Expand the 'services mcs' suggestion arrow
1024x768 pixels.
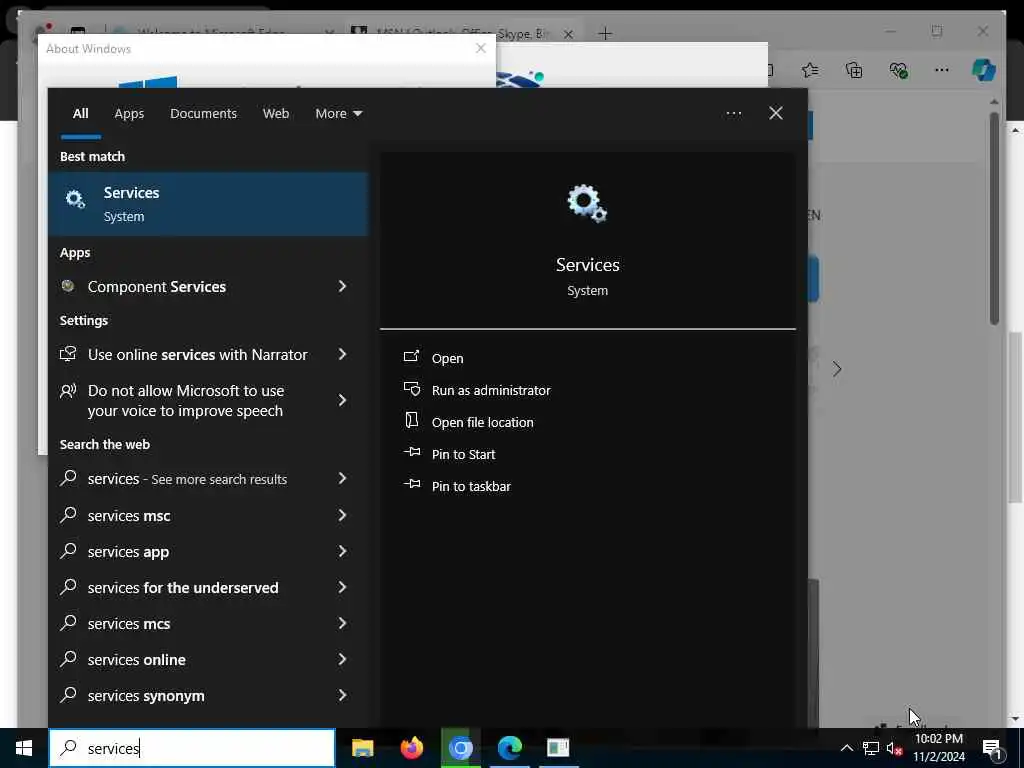pyautogui.click(x=342, y=623)
